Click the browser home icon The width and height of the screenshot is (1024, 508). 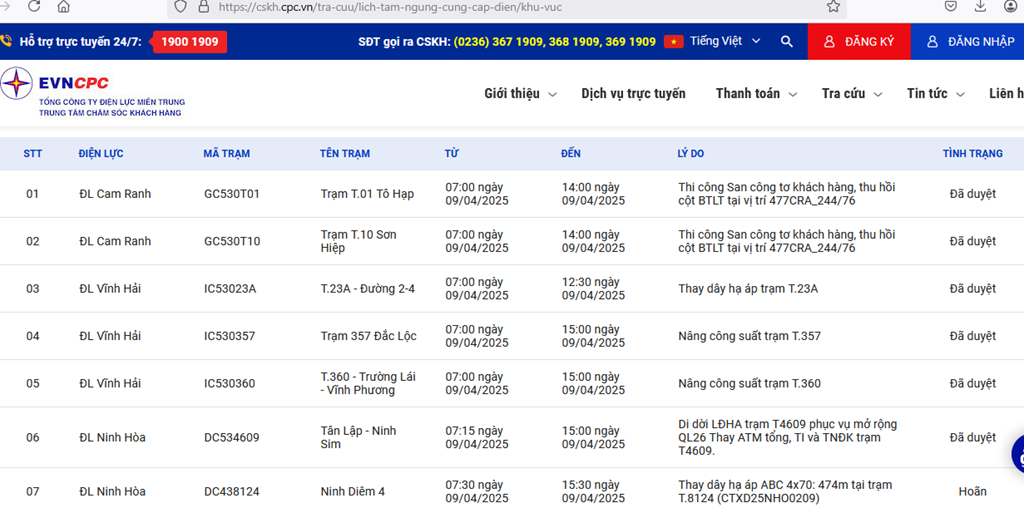coord(64,6)
